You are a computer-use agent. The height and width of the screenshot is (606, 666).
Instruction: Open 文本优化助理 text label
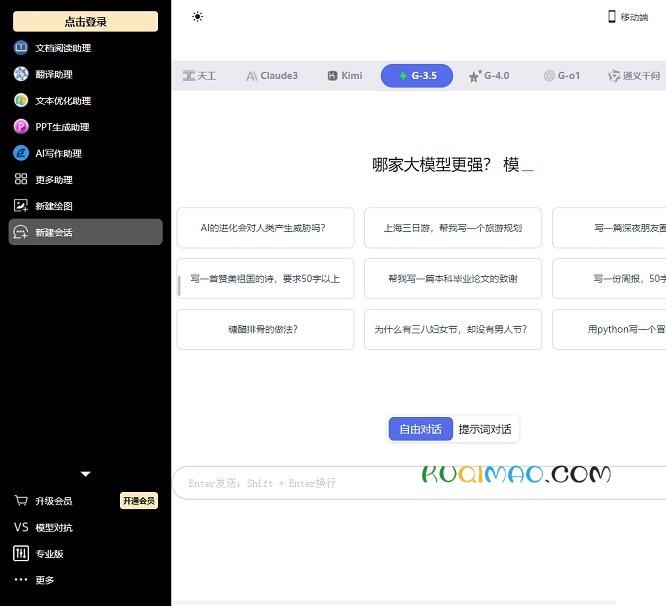[x=63, y=101]
